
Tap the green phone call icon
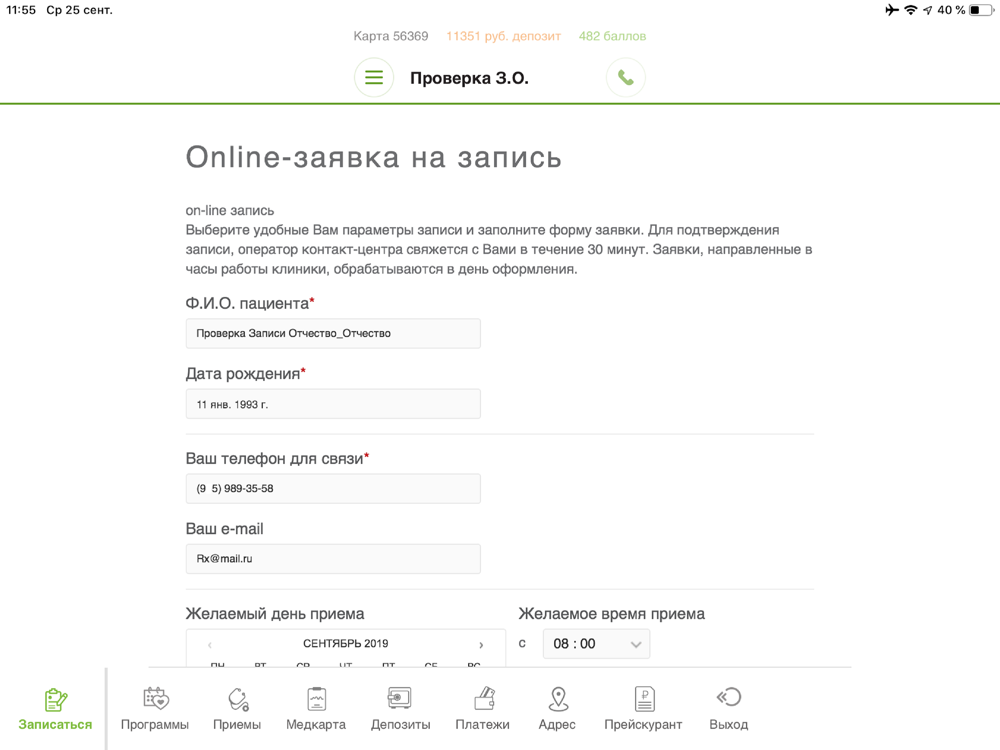(x=626, y=78)
